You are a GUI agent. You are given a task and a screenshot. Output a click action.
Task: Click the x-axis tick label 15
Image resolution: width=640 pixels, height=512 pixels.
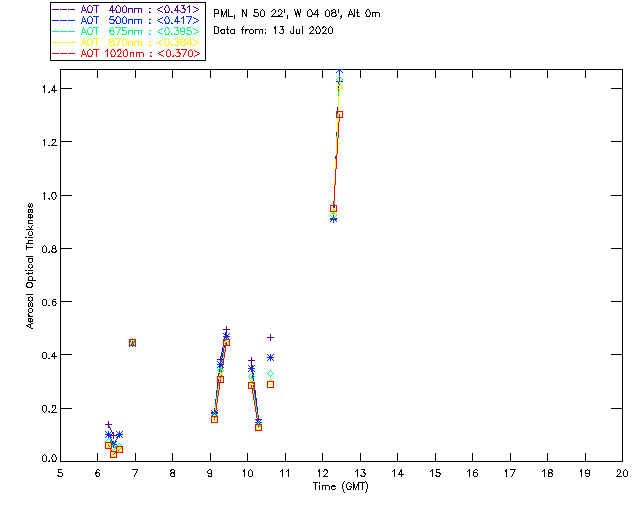(435, 473)
